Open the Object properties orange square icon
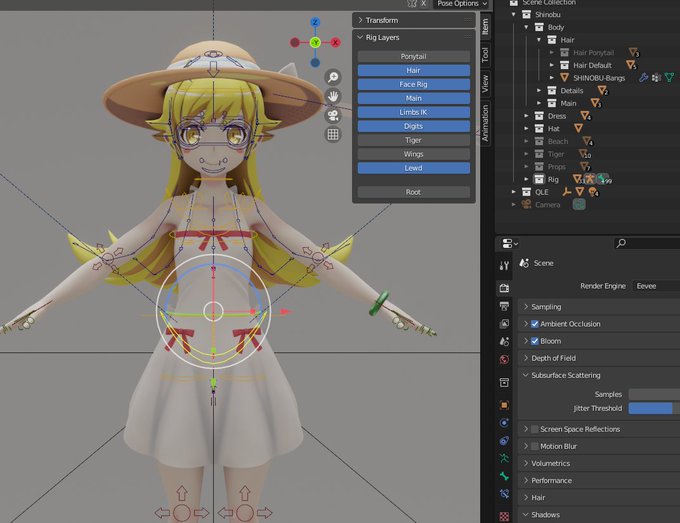Viewport: 680px width, 523px height. [x=504, y=405]
